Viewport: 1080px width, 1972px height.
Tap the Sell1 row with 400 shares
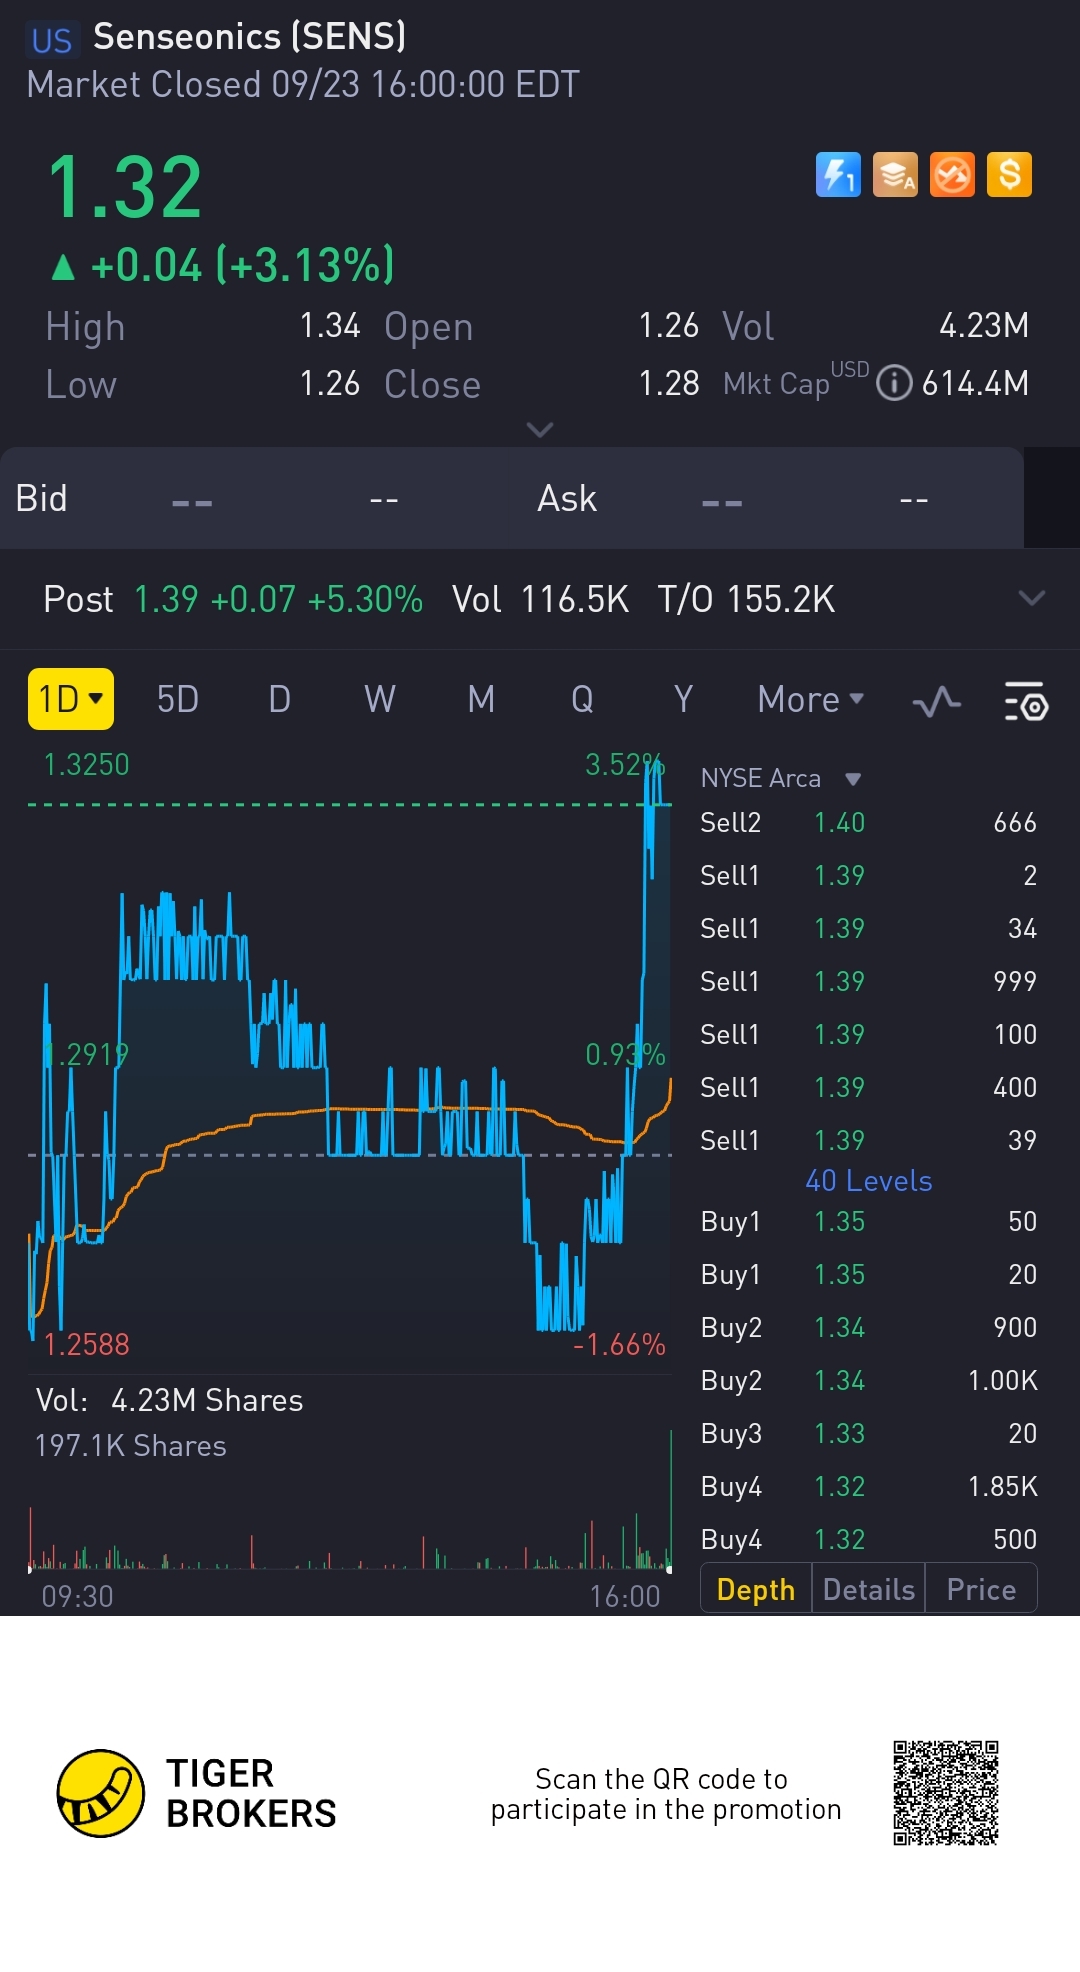coord(868,1087)
